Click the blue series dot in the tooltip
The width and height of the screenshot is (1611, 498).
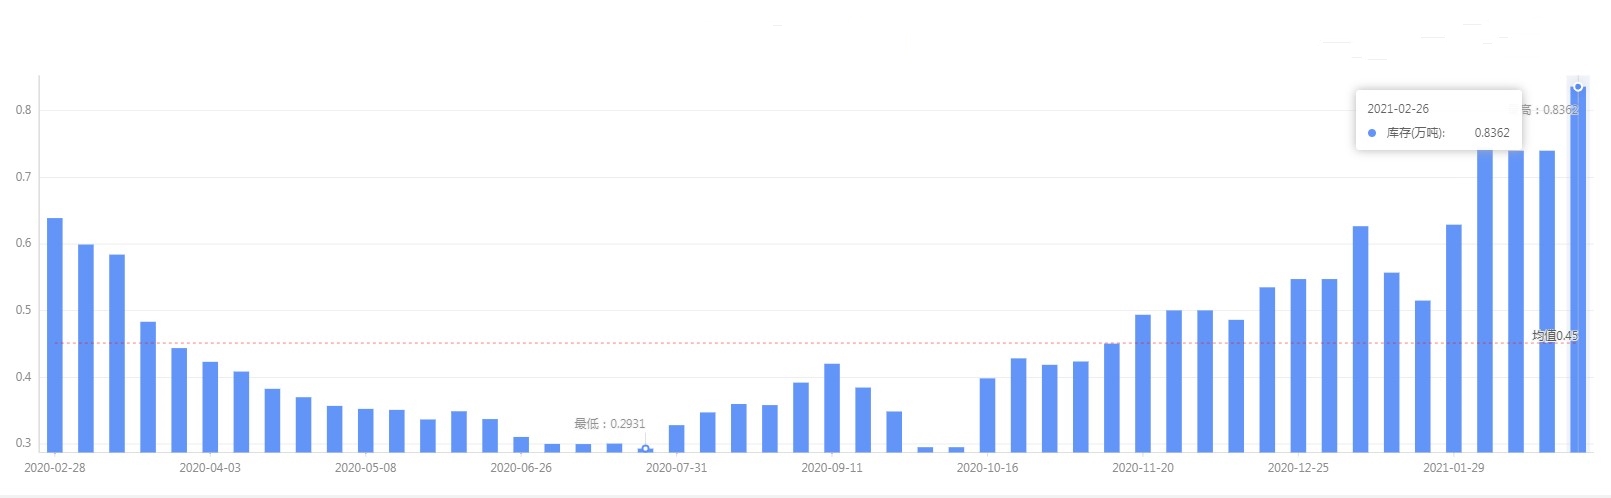(1372, 133)
